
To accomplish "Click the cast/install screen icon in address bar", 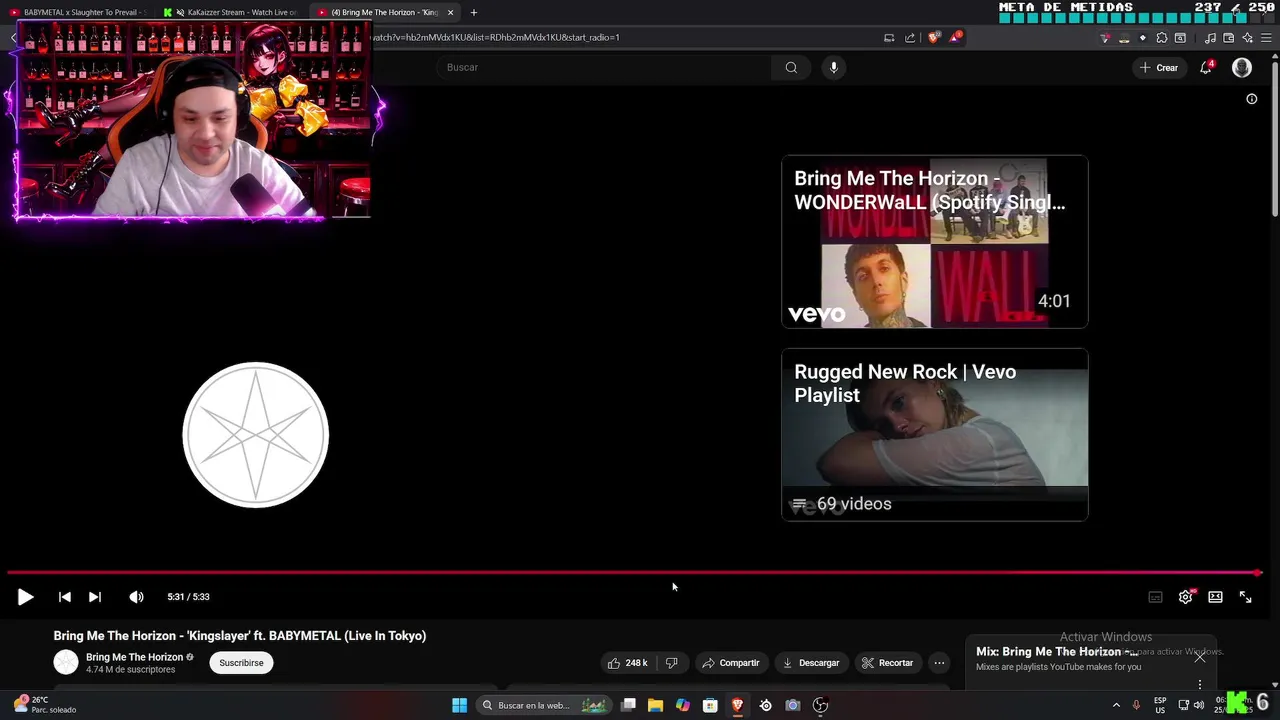I will pyautogui.click(x=889, y=38).
